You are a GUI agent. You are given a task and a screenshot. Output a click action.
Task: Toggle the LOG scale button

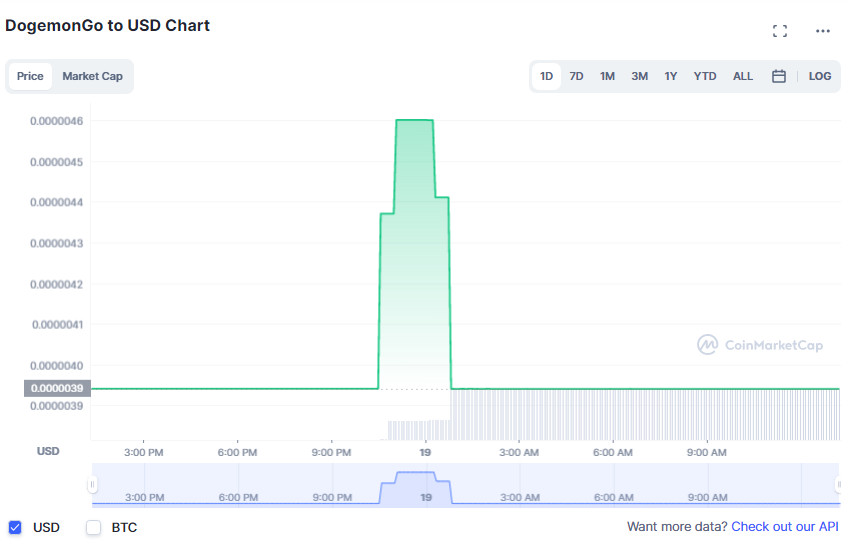819,76
